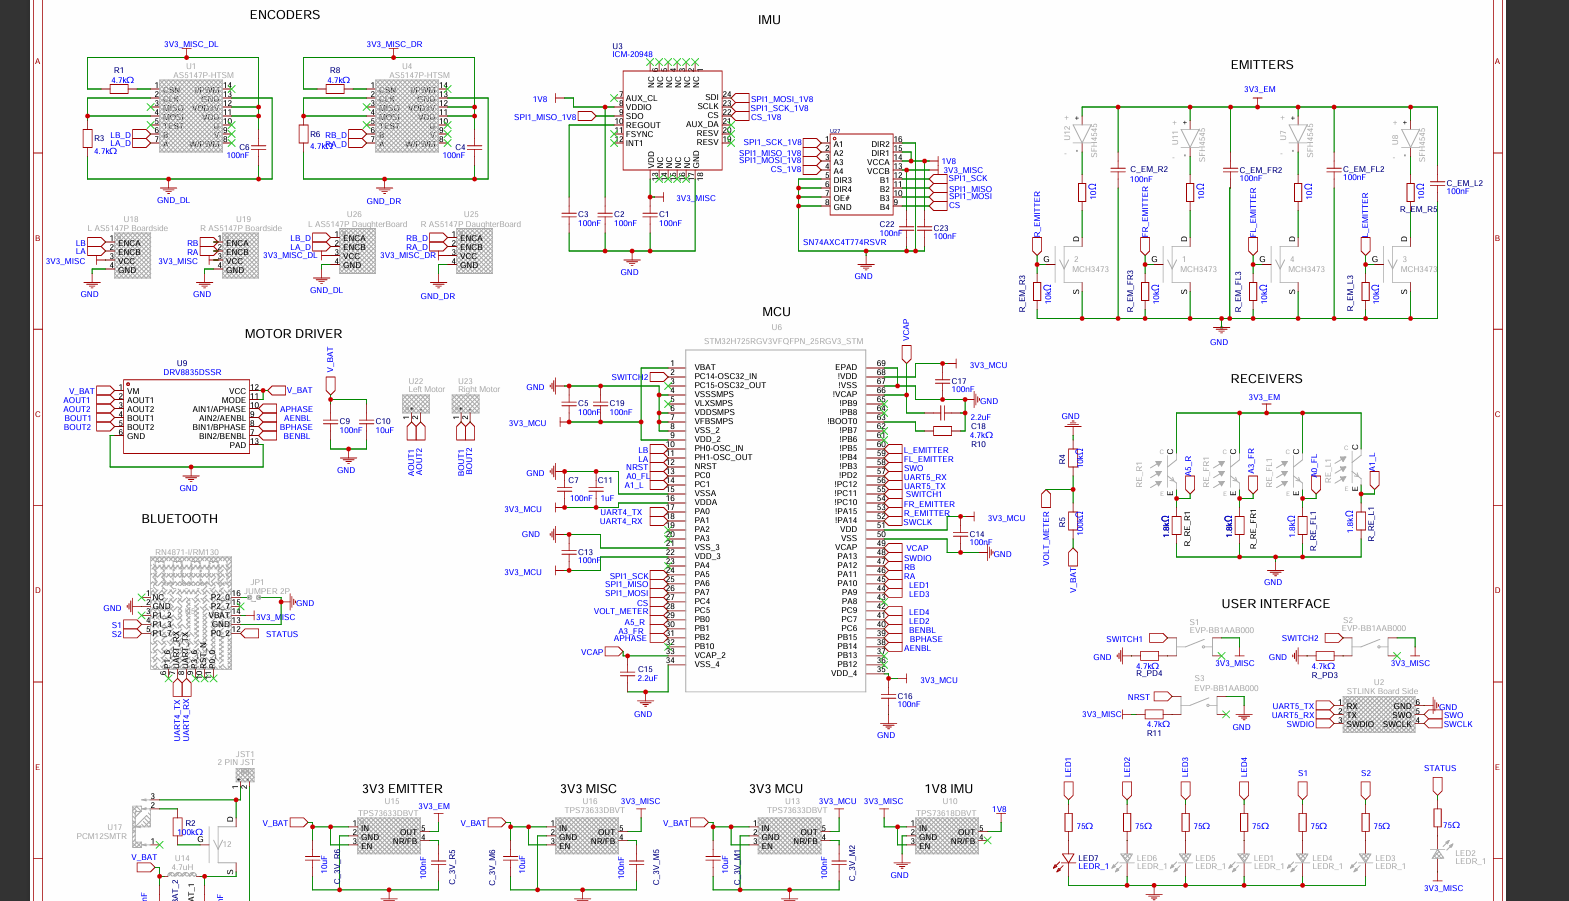1569x901 pixels.
Task: Click the RECEIVERS section heading
Action: click(1266, 379)
